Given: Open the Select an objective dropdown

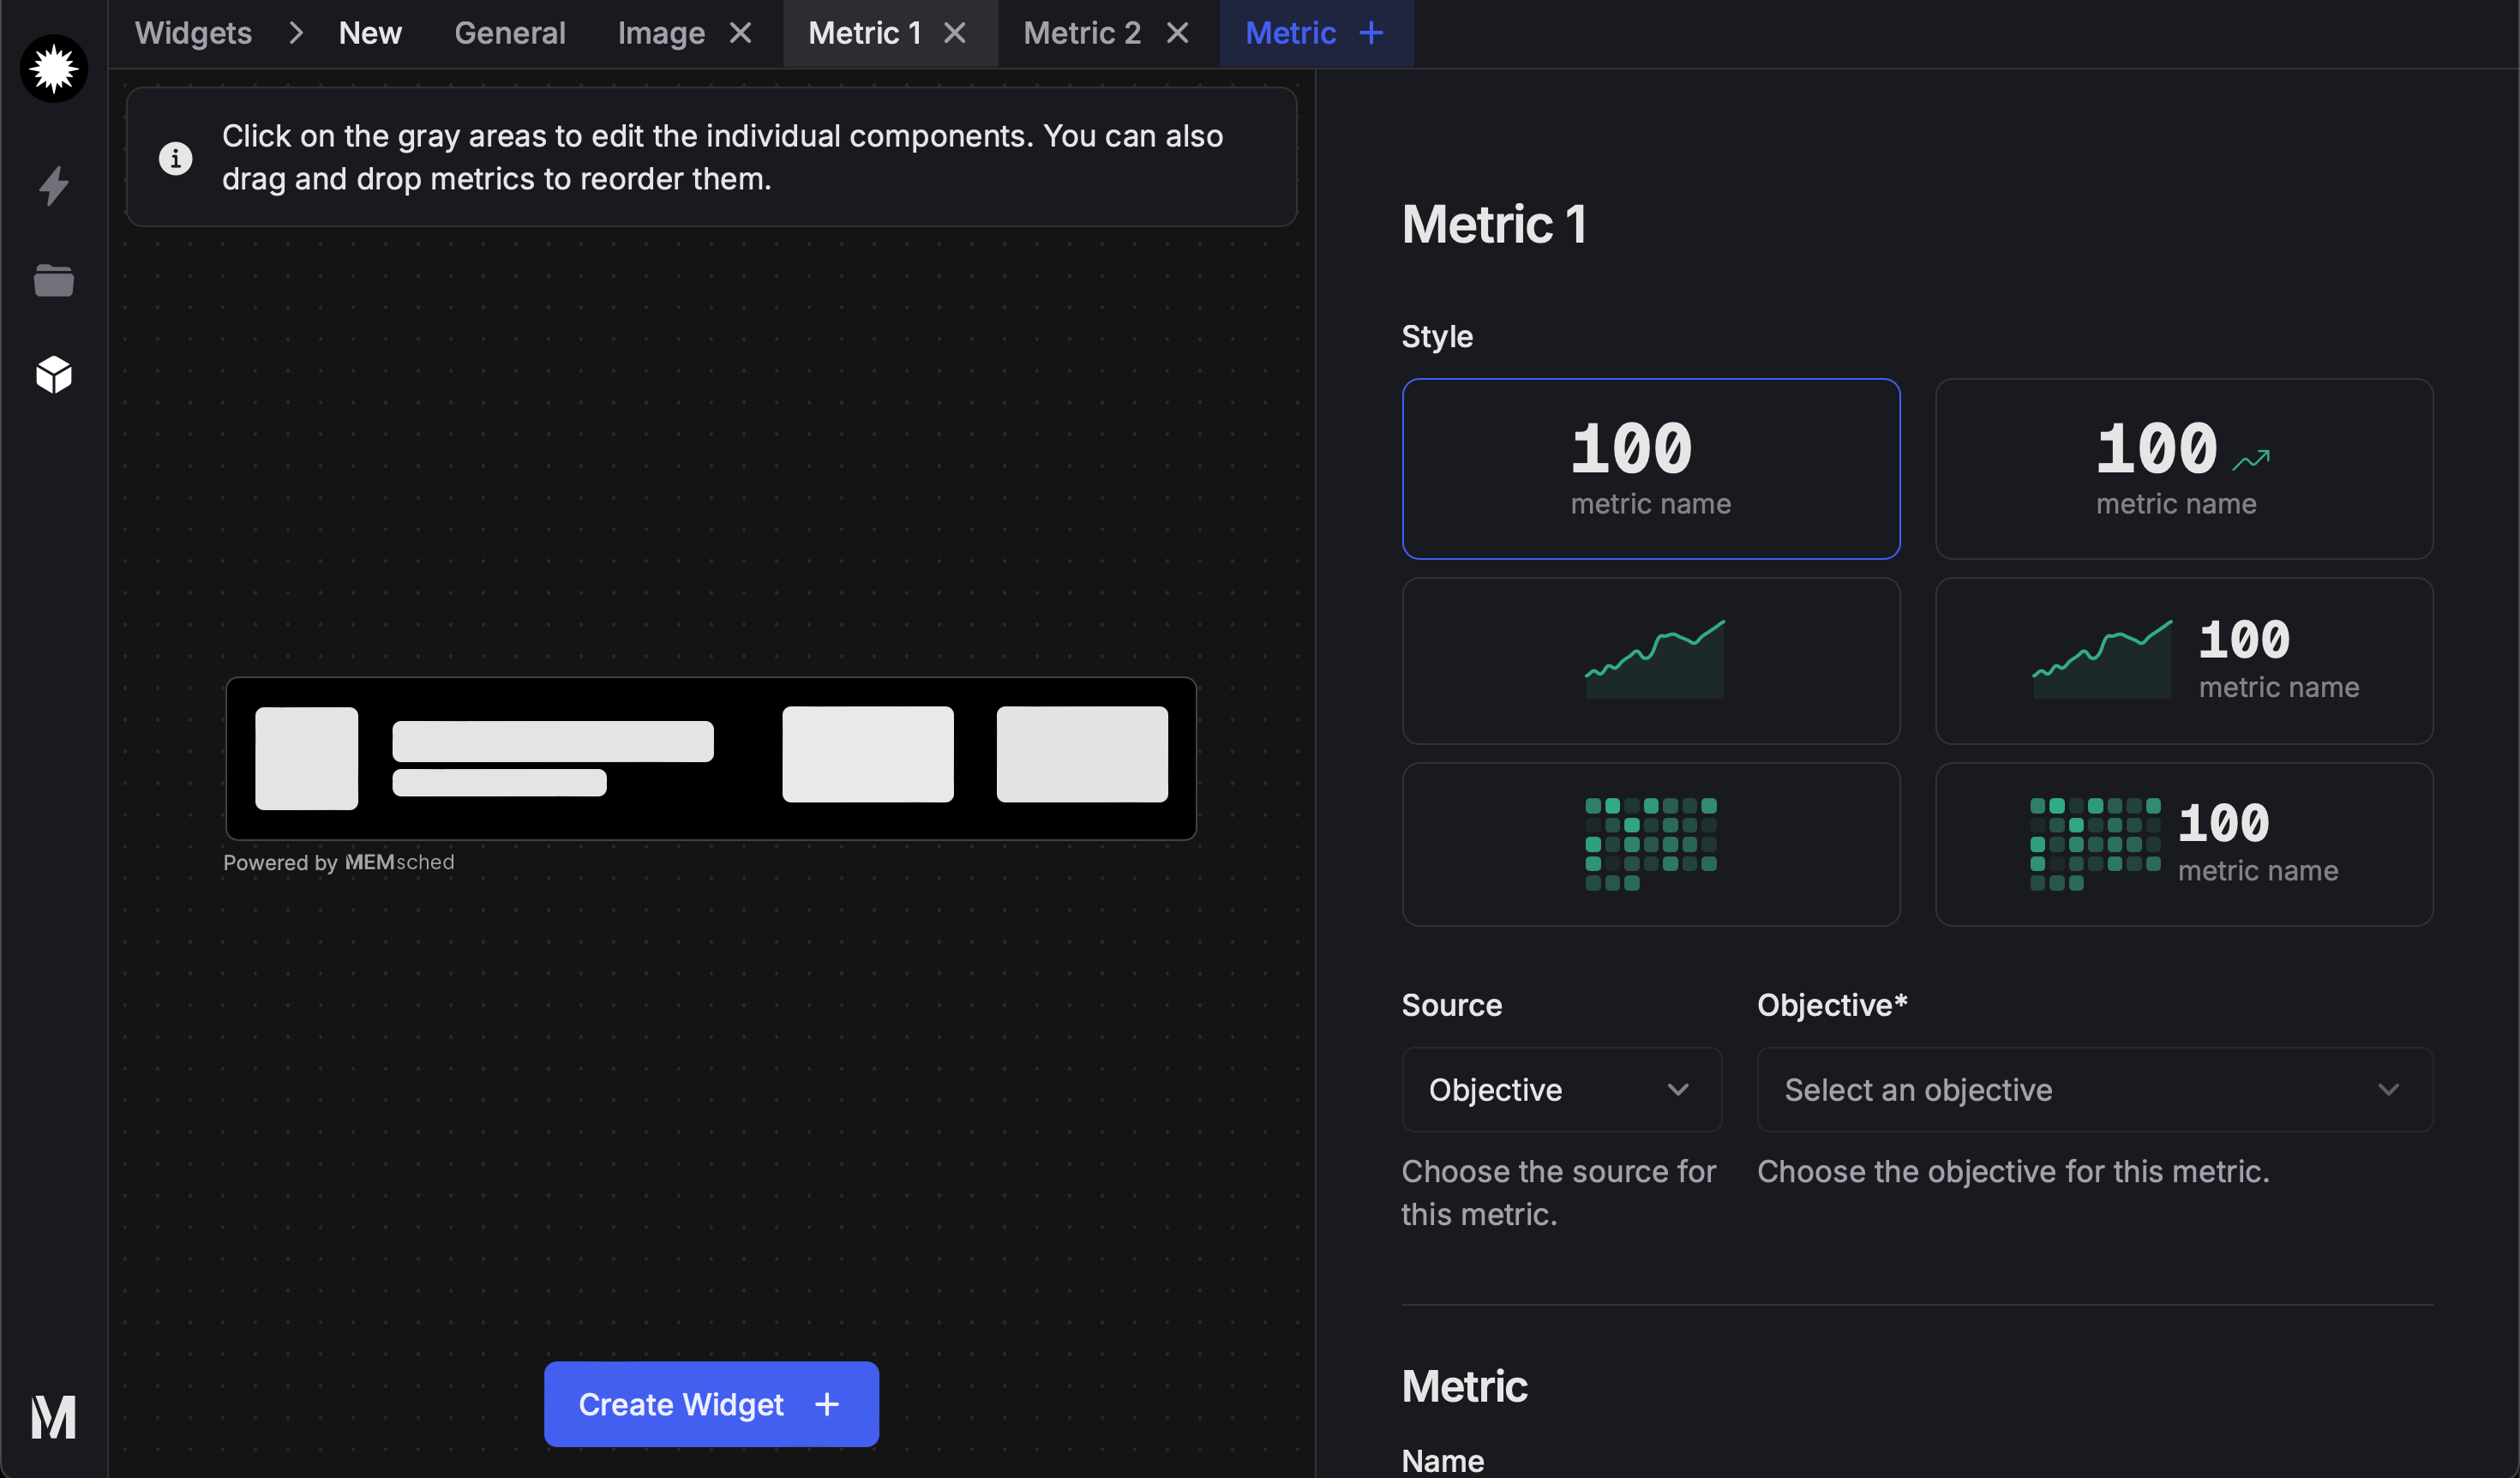Looking at the screenshot, I should coord(2092,1089).
